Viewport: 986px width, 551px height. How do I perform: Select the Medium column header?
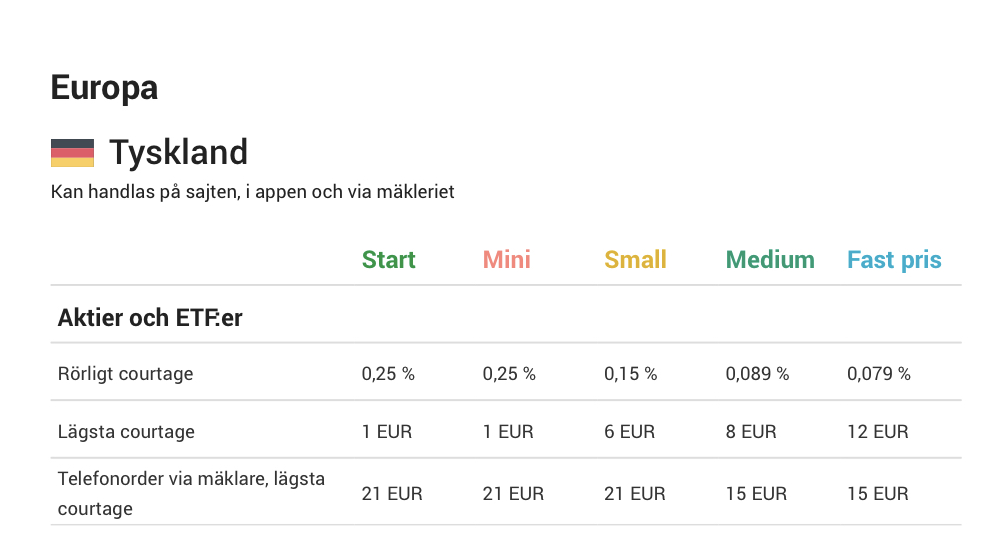(770, 260)
